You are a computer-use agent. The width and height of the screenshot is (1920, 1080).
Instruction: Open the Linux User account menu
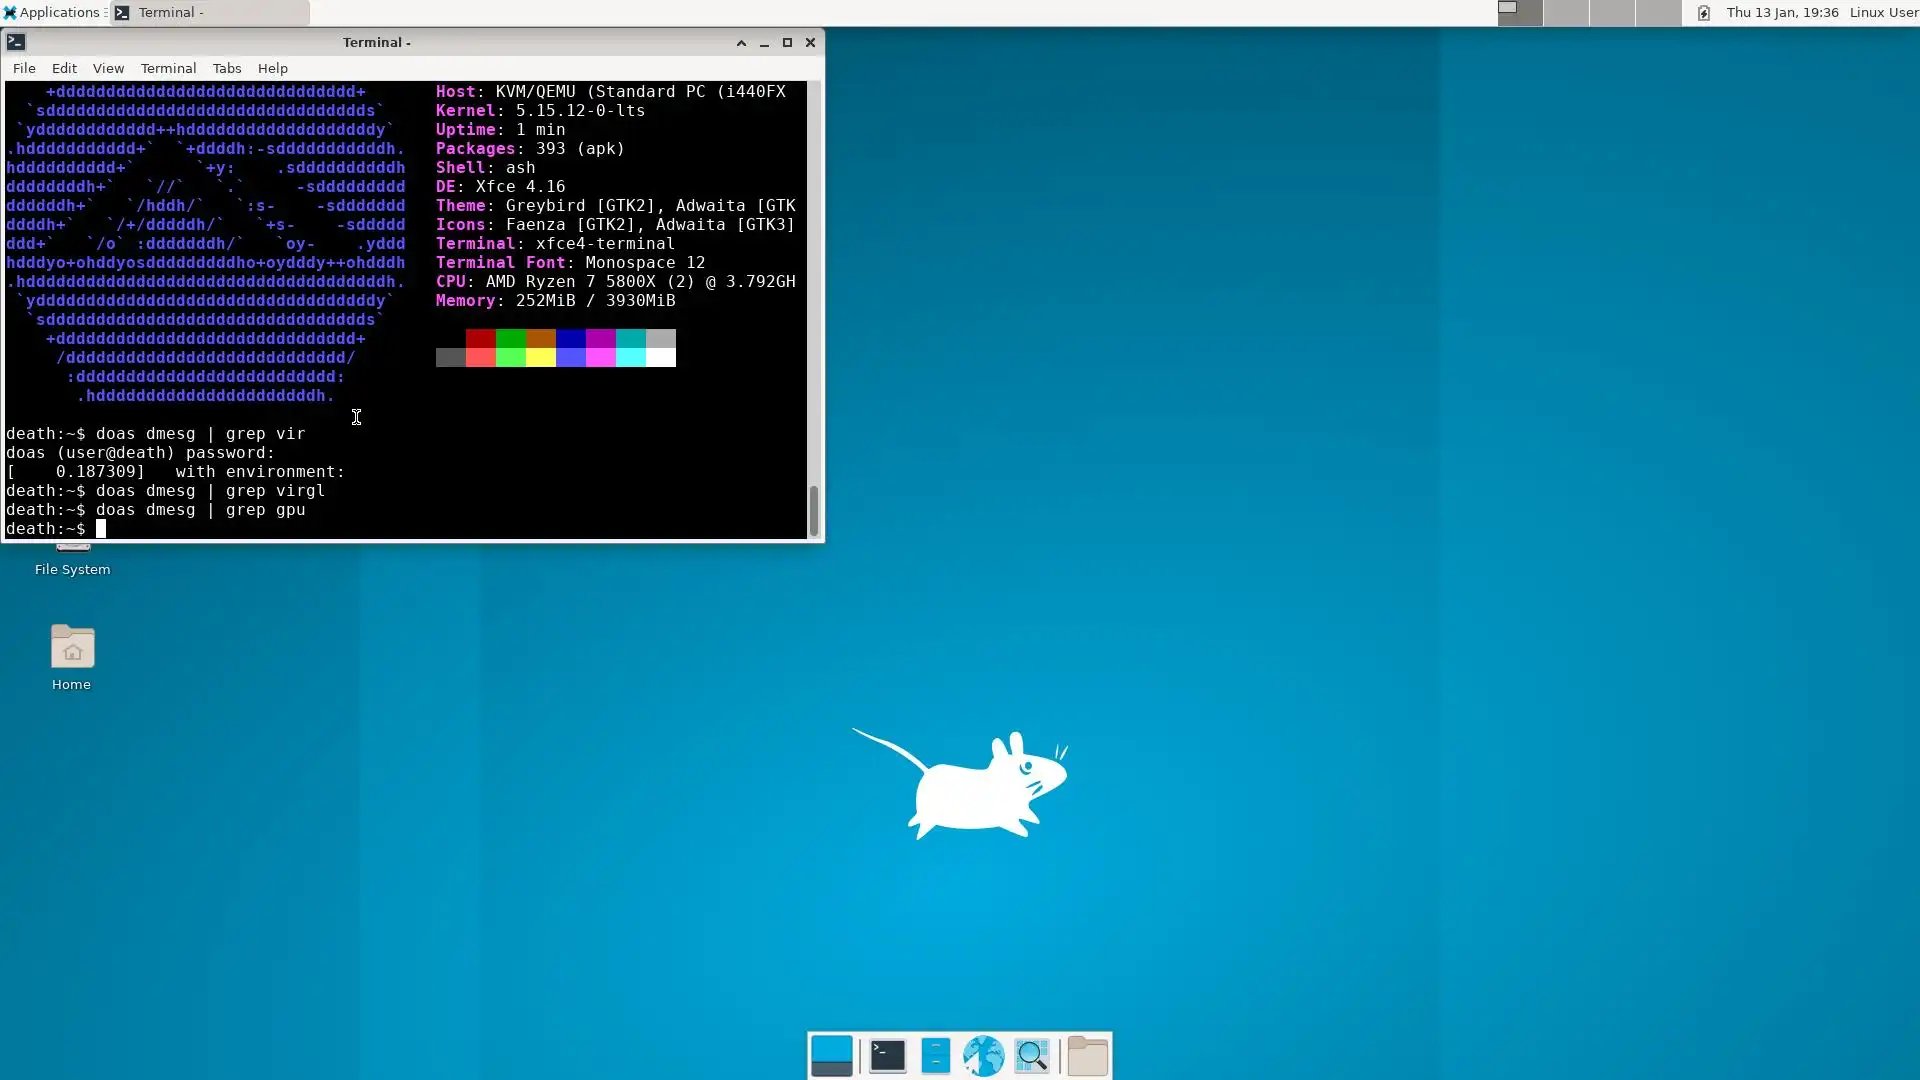coord(1883,12)
